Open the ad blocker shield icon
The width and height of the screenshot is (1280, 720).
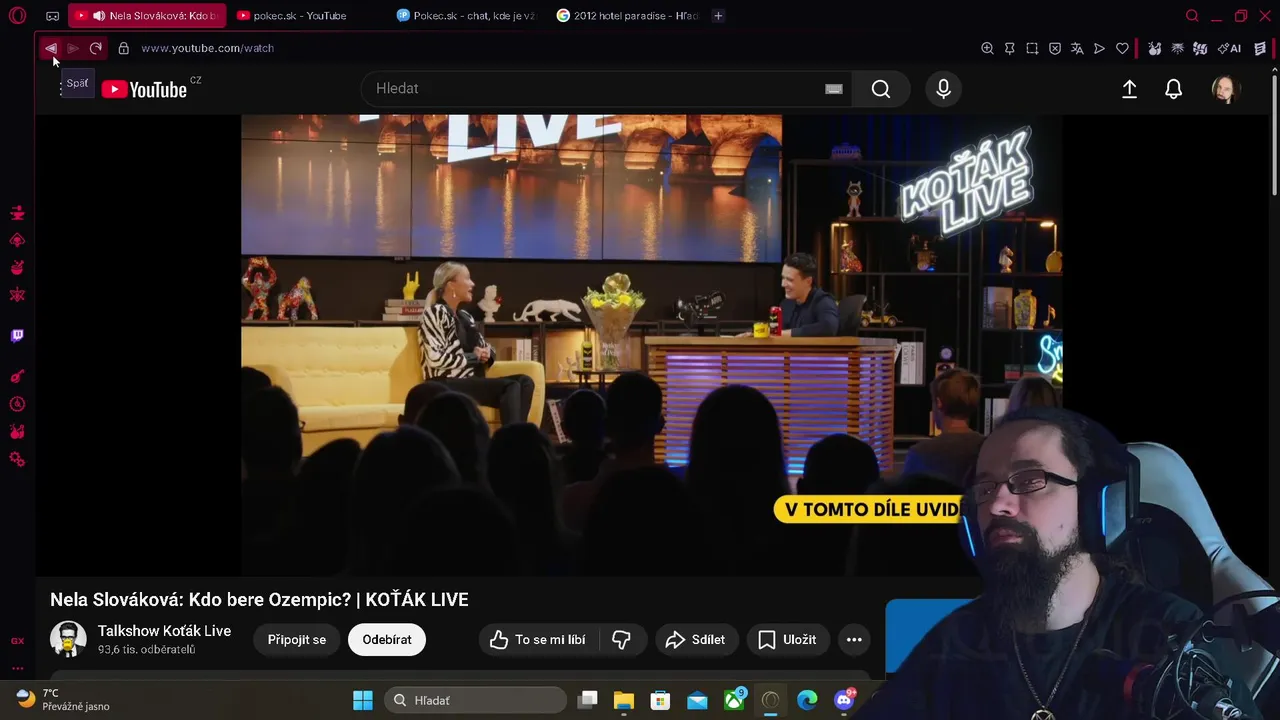(x=1055, y=48)
